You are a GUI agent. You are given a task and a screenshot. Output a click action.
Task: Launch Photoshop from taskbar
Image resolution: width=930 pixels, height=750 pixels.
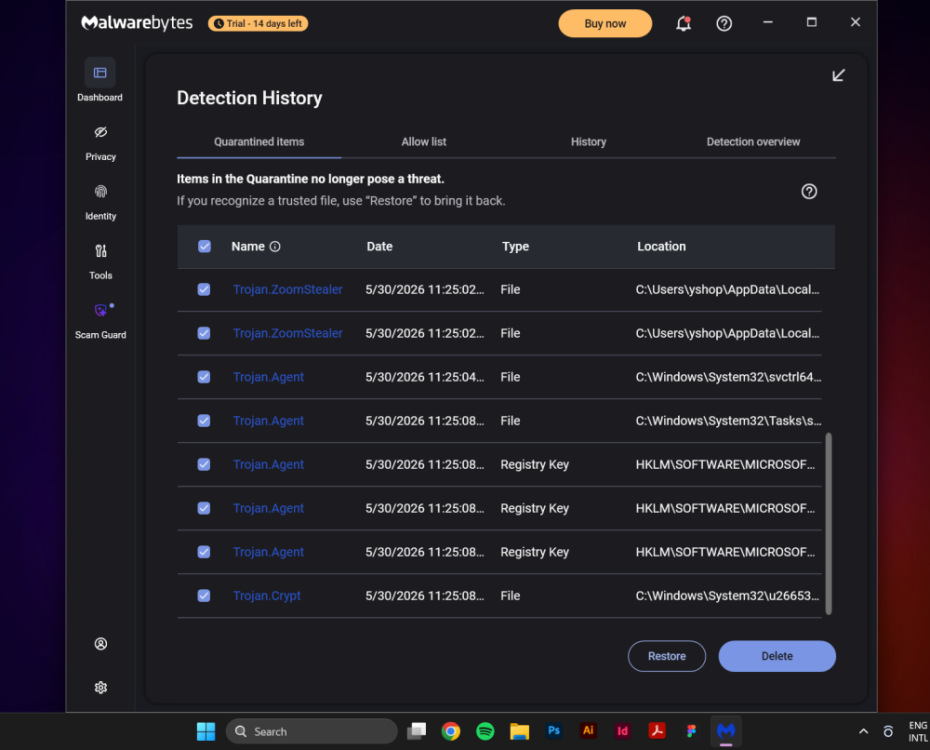pos(554,731)
